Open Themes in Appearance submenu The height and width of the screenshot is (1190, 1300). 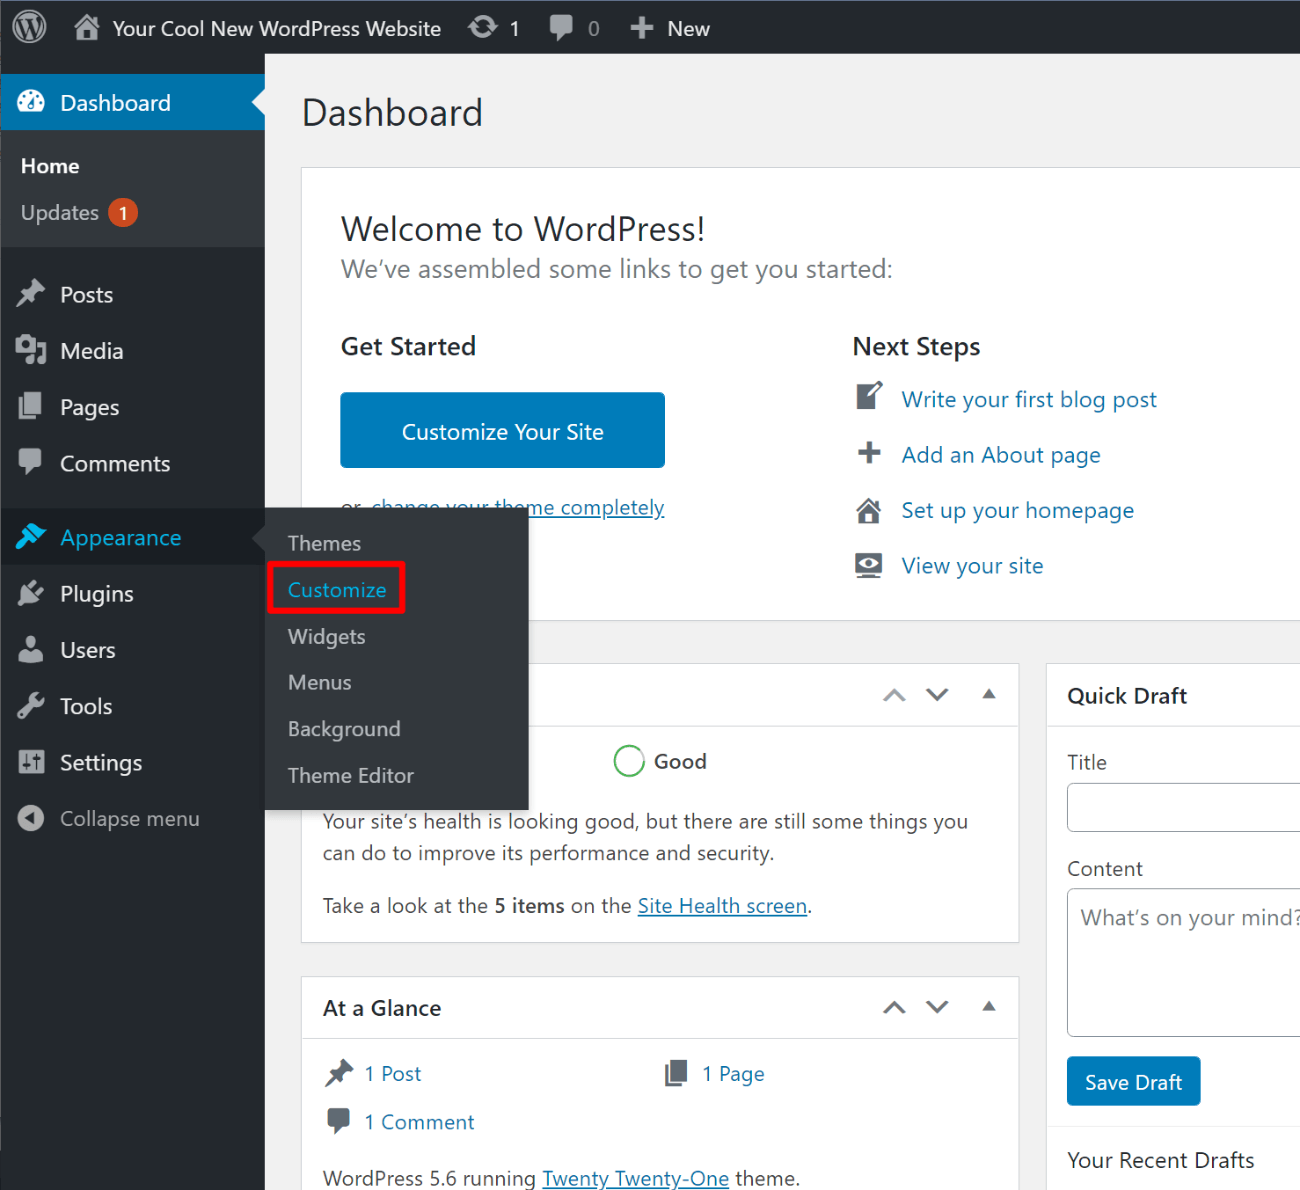(x=324, y=543)
